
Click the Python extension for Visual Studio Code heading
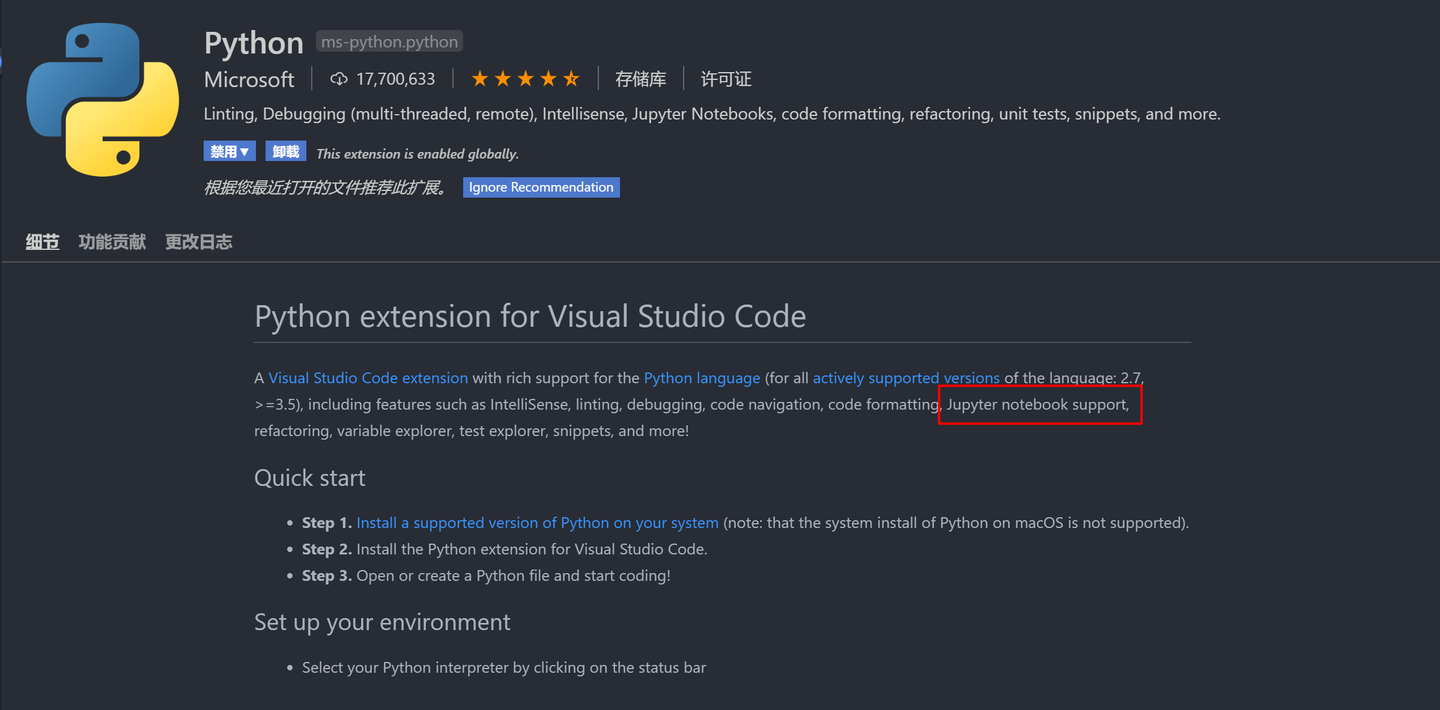(x=530, y=317)
